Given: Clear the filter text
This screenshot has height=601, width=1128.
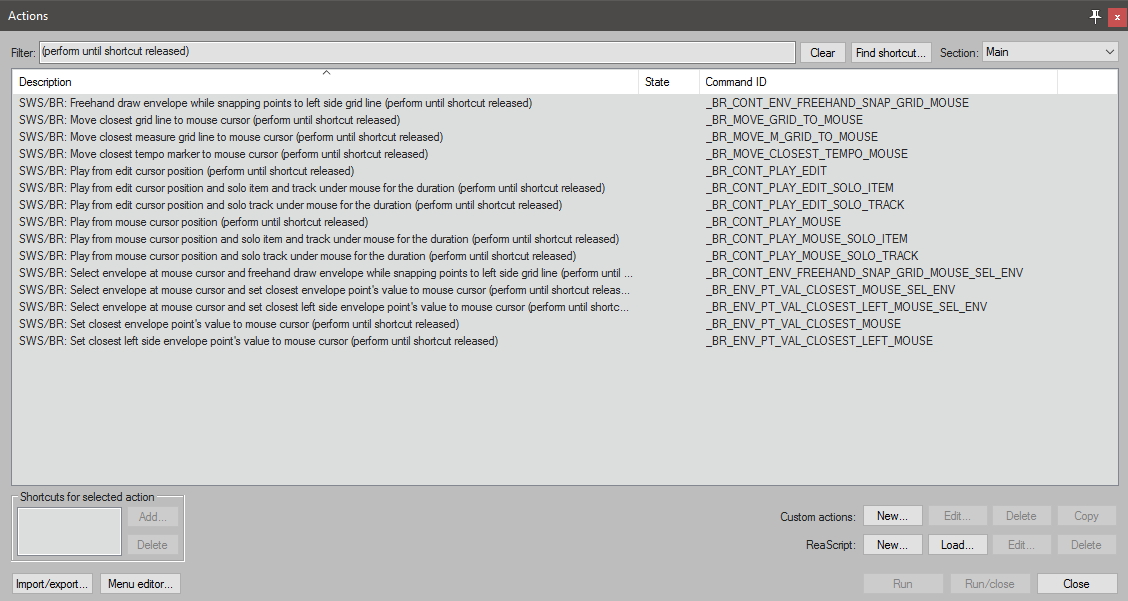Looking at the screenshot, I should pos(822,53).
